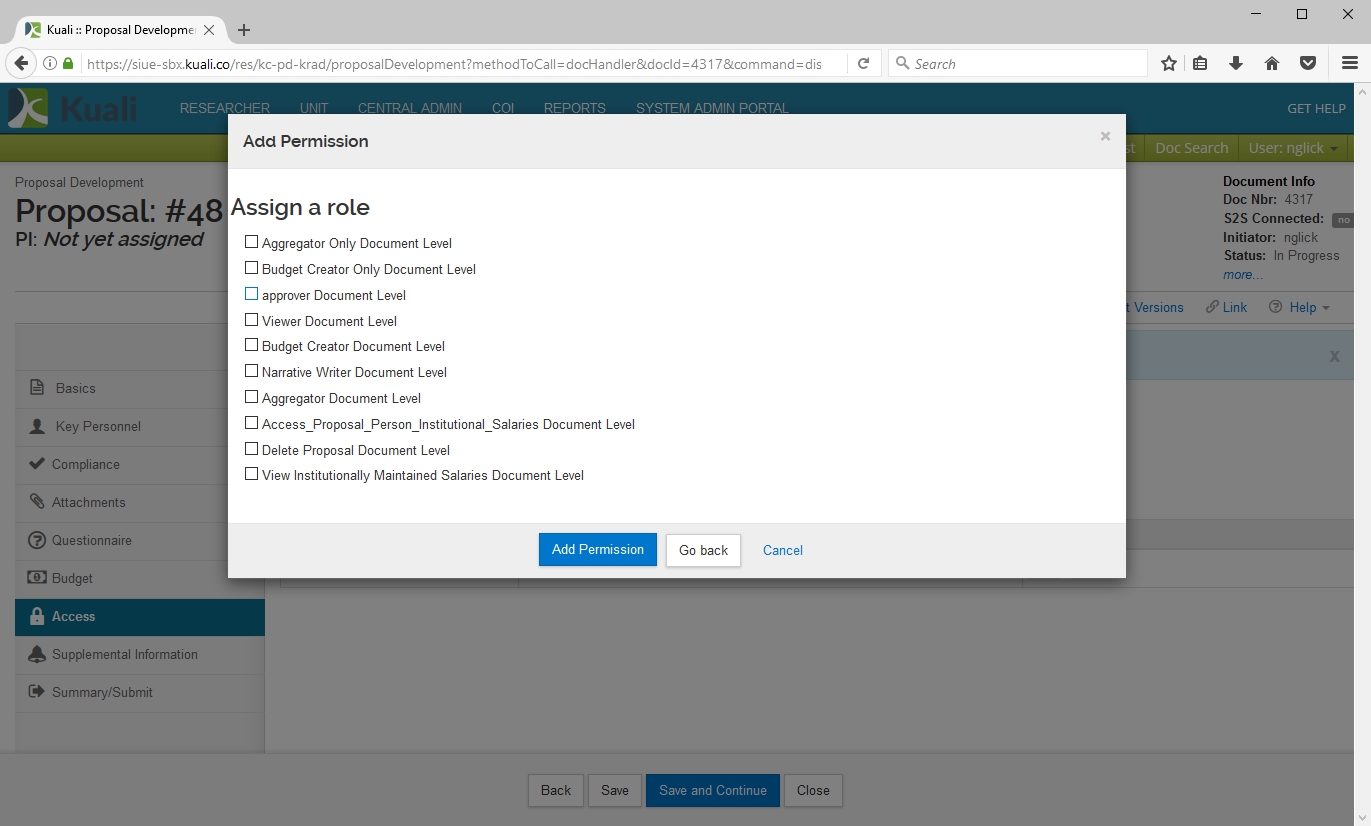This screenshot has width=1371, height=826.
Task: Click the Go back button
Action: coord(703,550)
